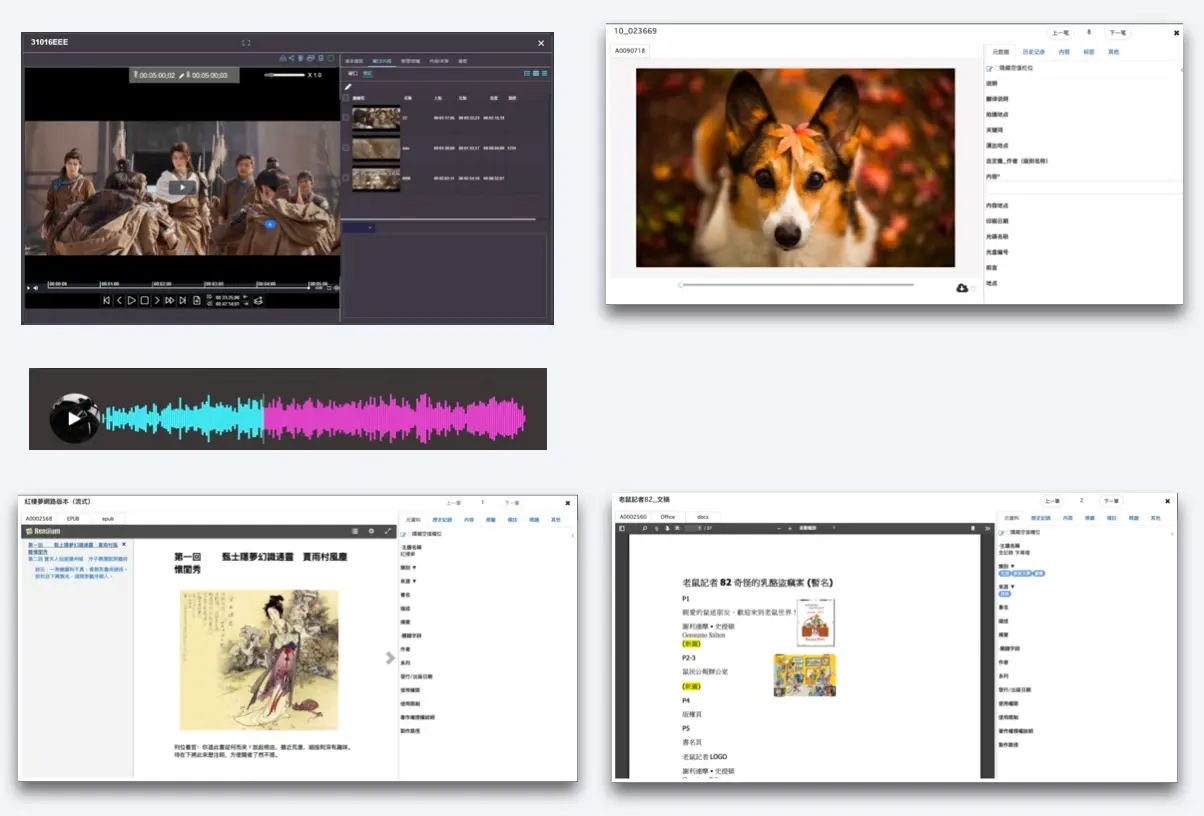Click the fullscreen icon in Readium toolbar
1204x816 pixels.
coord(388,531)
